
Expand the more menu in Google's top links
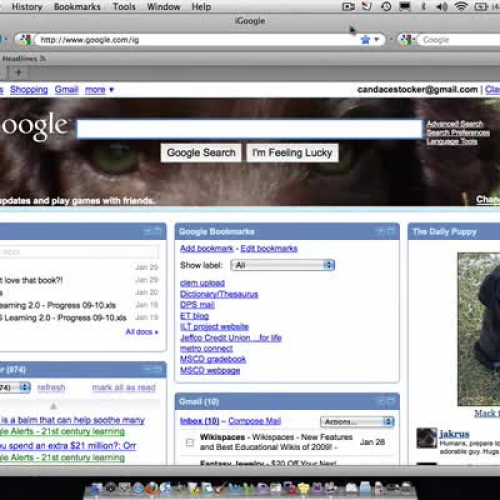(x=99, y=89)
